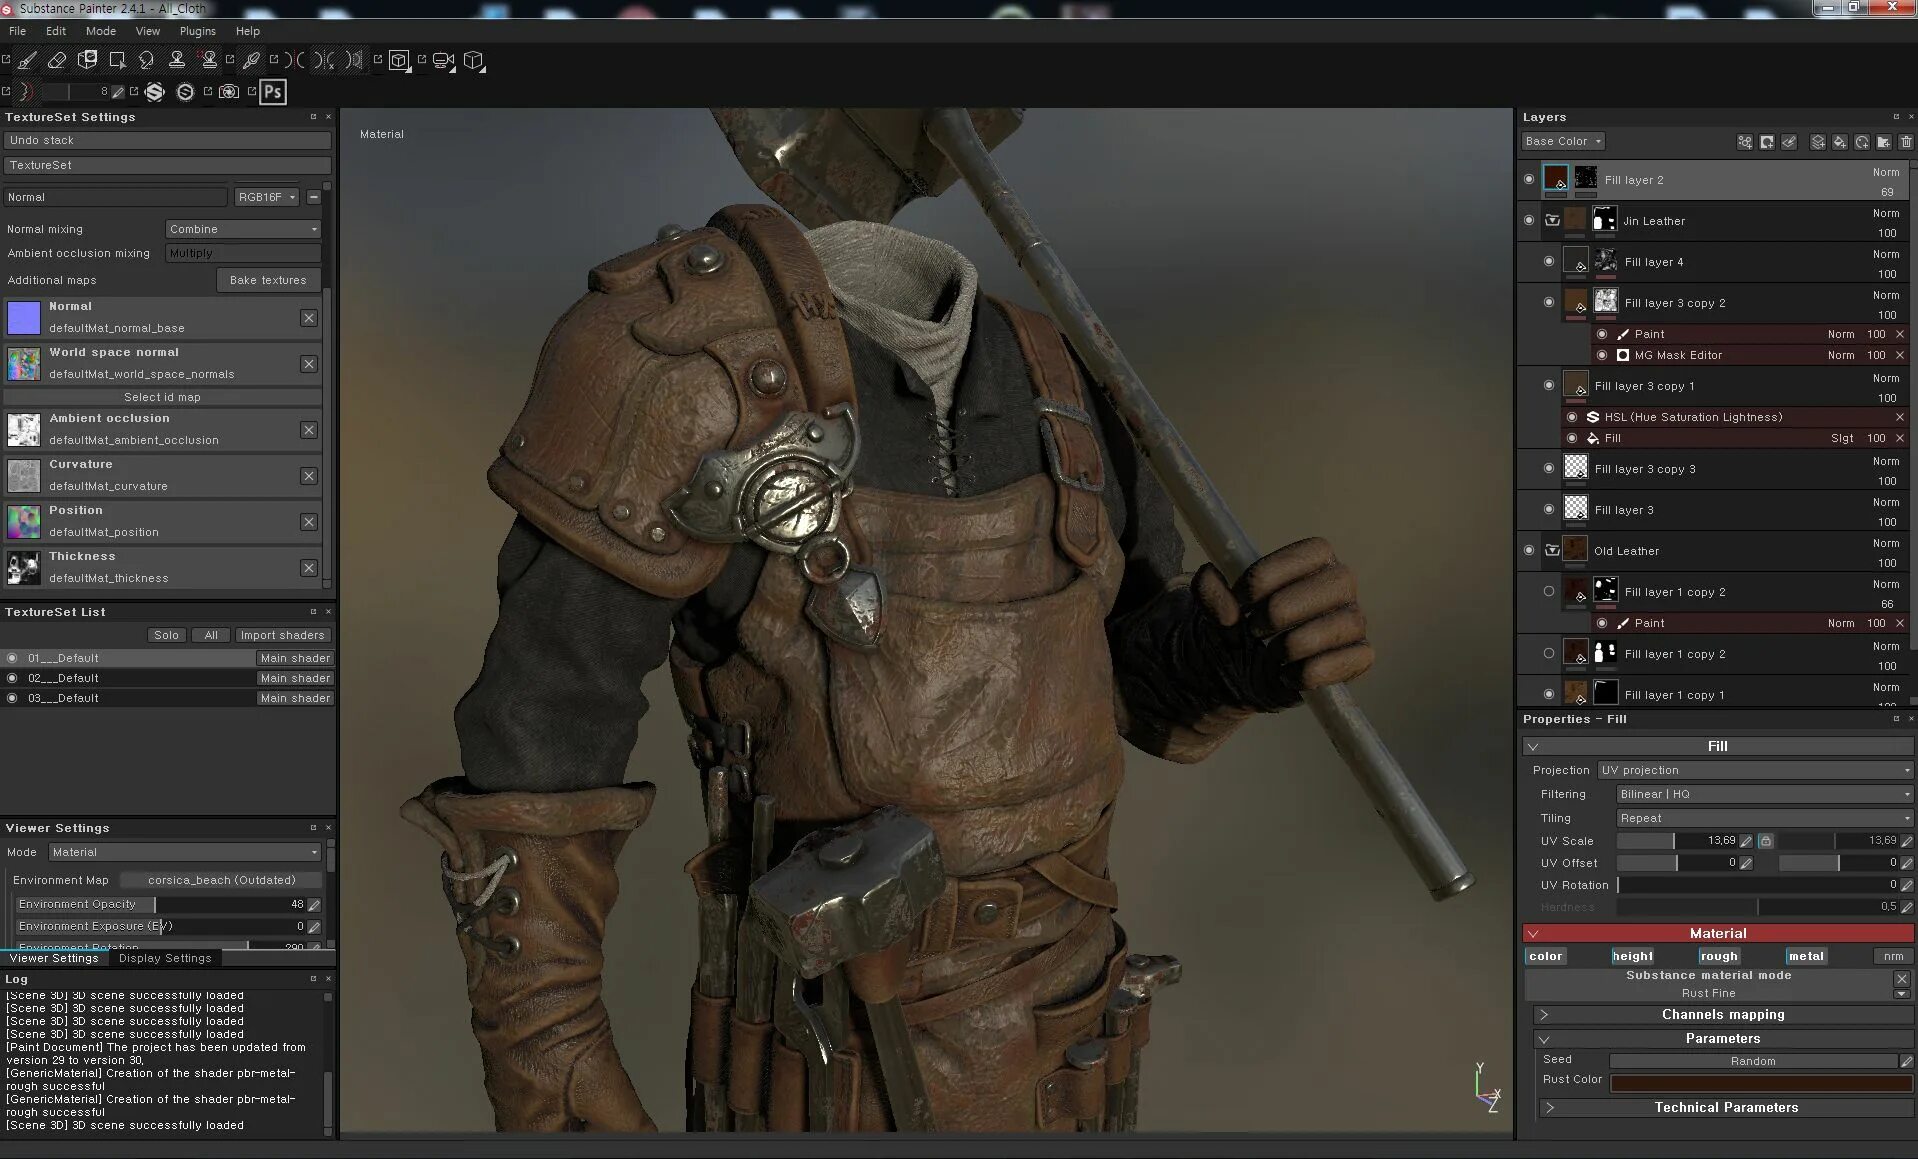Collapse Jin Leather folder
Image resolution: width=1918 pixels, height=1159 pixels.
pyautogui.click(x=1553, y=221)
